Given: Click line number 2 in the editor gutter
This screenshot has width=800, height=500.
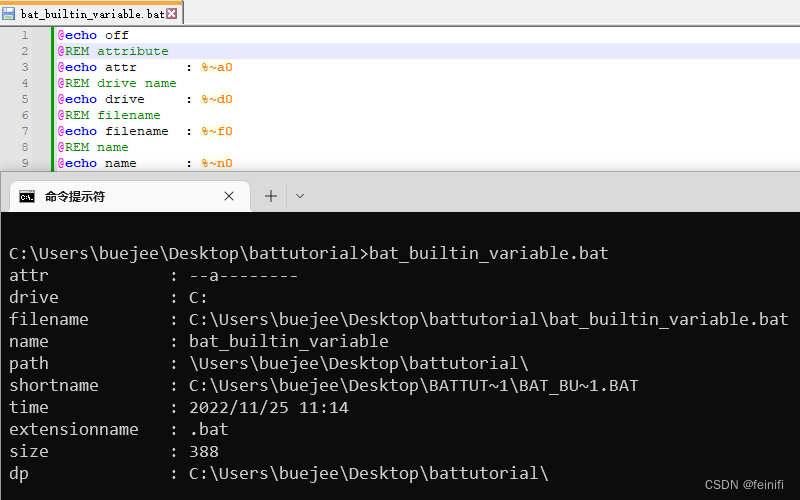Looking at the screenshot, I should pyautogui.click(x=24, y=51).
